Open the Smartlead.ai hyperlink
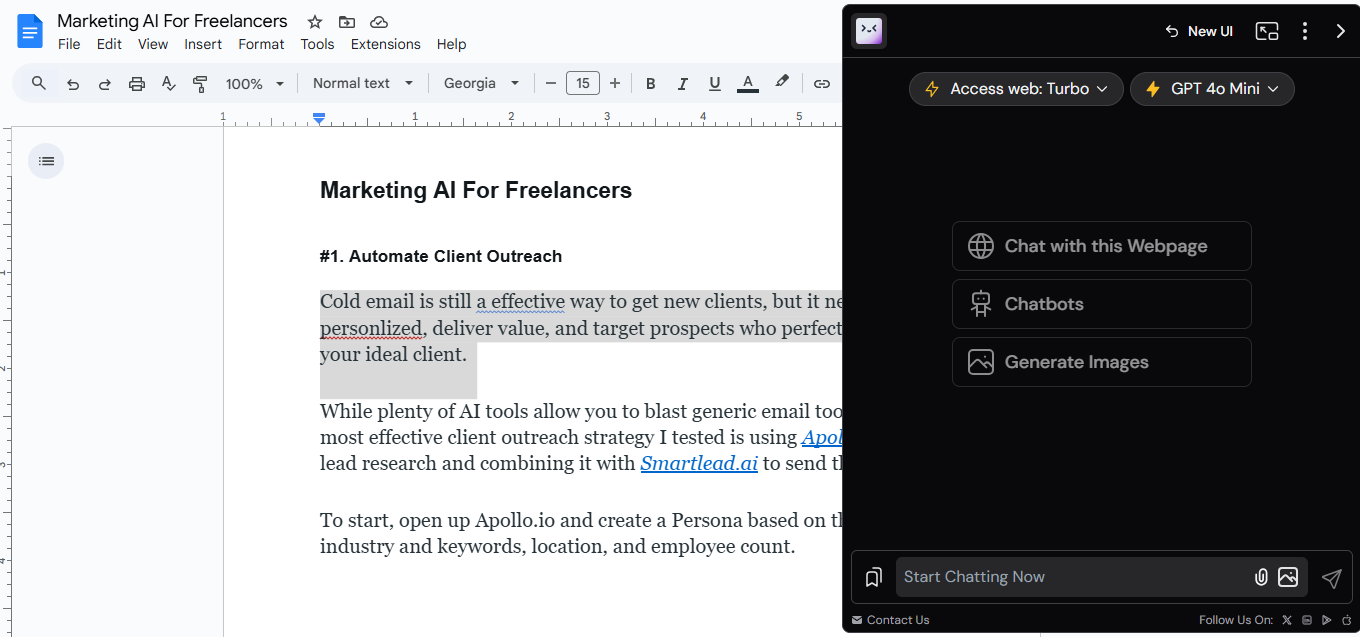This screenshot has width=1360, height=637. click(x=699, y=463)
